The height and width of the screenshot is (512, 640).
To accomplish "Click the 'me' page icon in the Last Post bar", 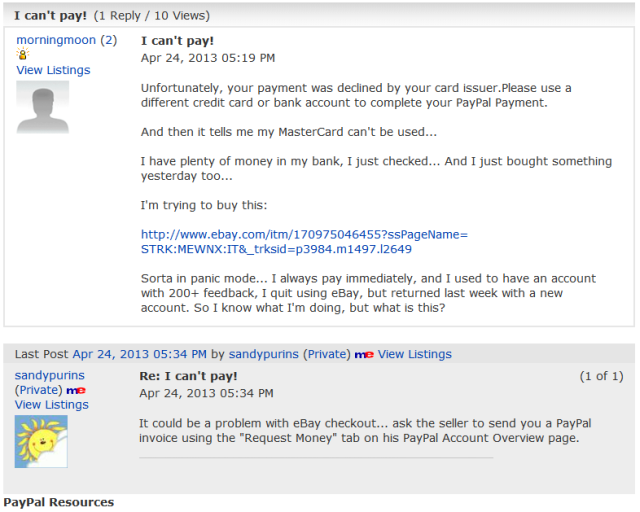I will click(364, 355).
